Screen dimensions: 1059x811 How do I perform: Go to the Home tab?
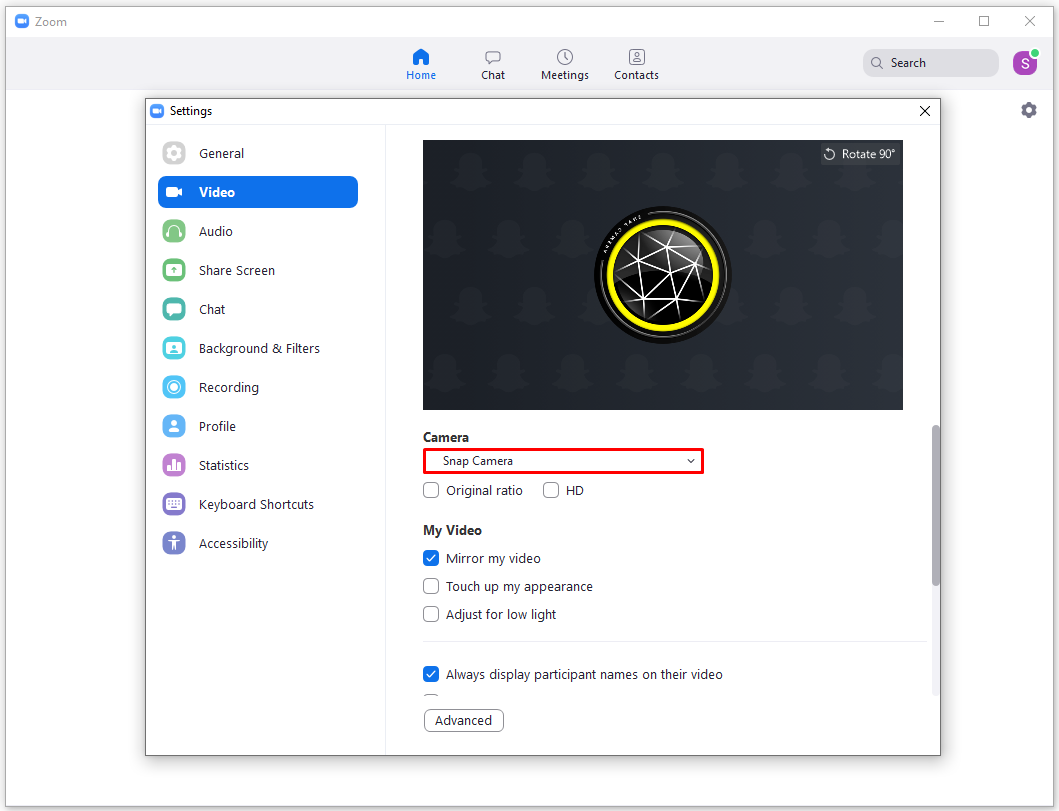pos(421,65)
